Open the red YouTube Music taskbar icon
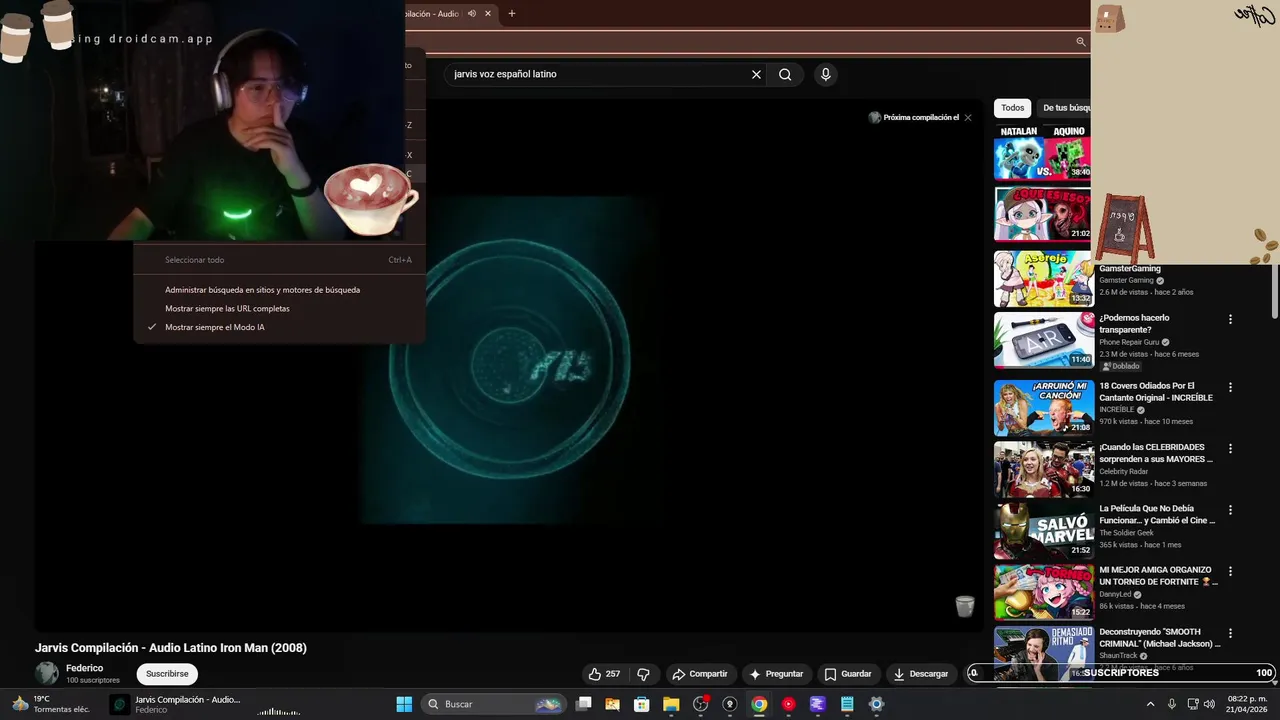1280x720 pixels. pos(788,704)
